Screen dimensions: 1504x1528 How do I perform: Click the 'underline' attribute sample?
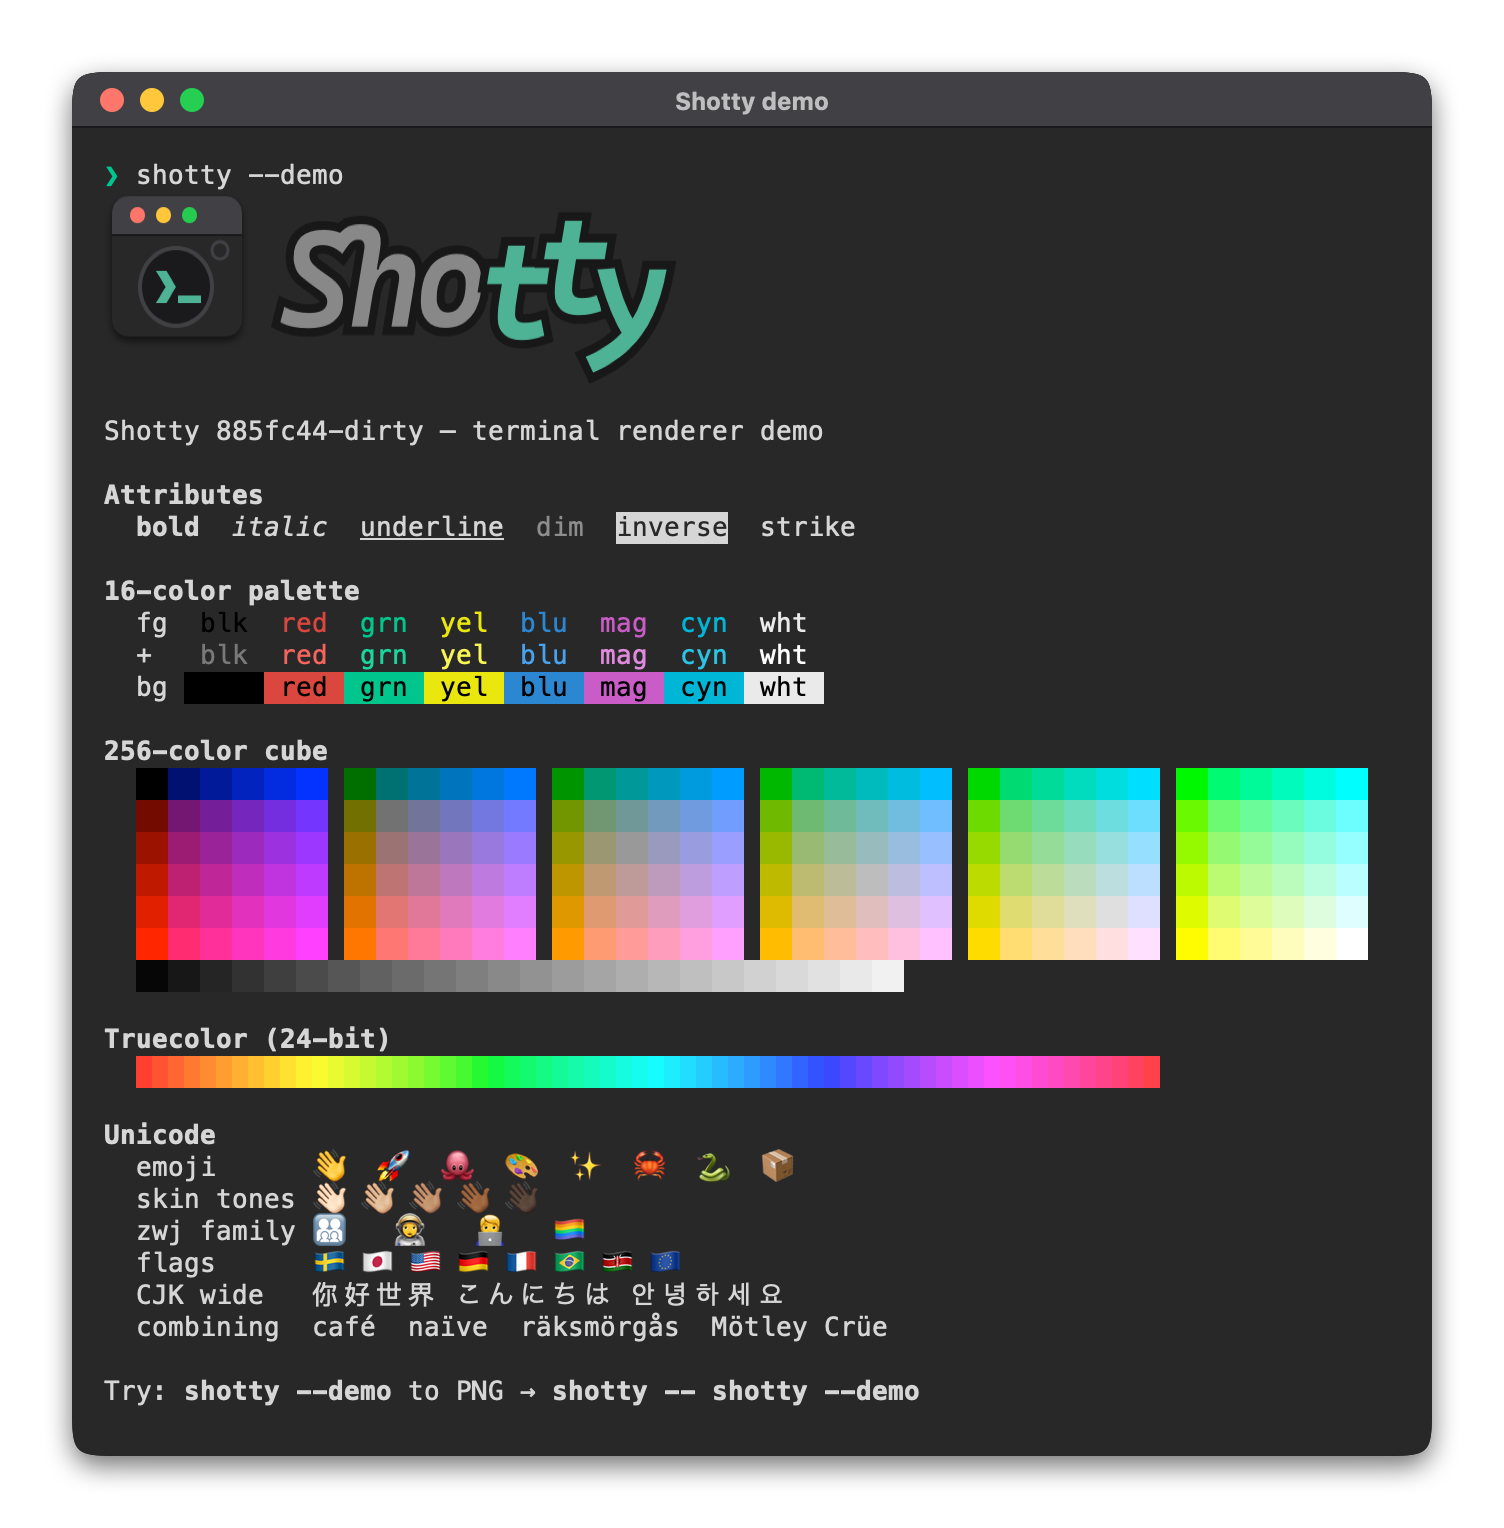click(x=432, y=528)
